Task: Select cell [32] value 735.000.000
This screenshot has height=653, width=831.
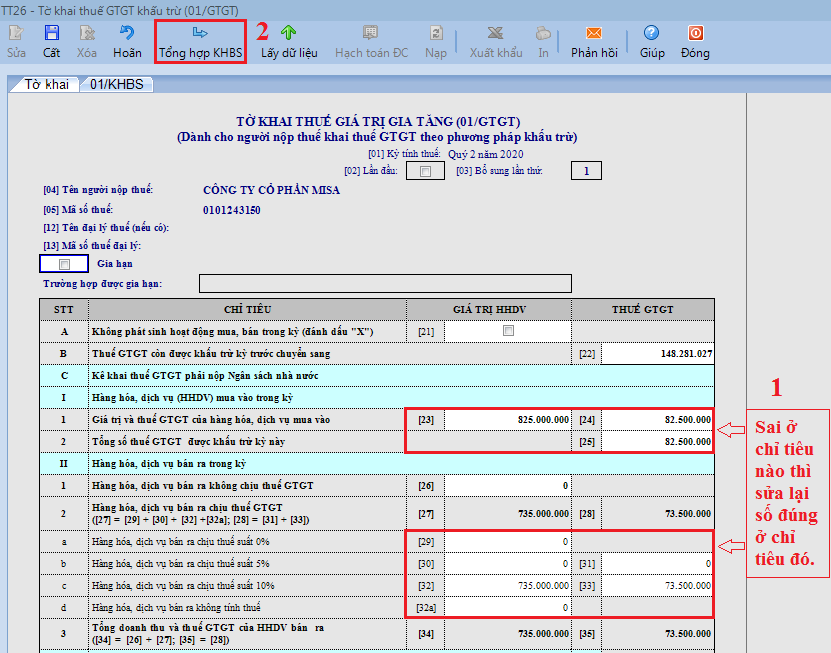Action: (507, 586)
